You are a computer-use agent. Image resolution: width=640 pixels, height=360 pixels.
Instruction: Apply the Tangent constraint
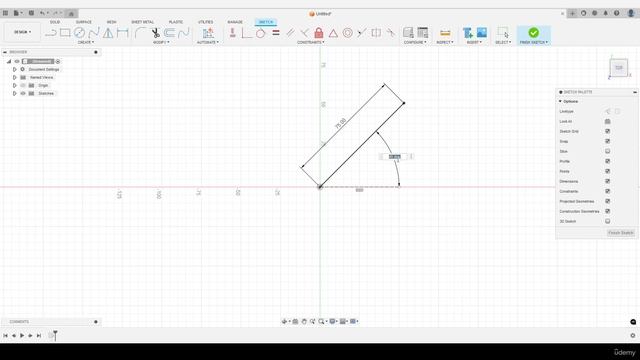[x=260, y=33]
